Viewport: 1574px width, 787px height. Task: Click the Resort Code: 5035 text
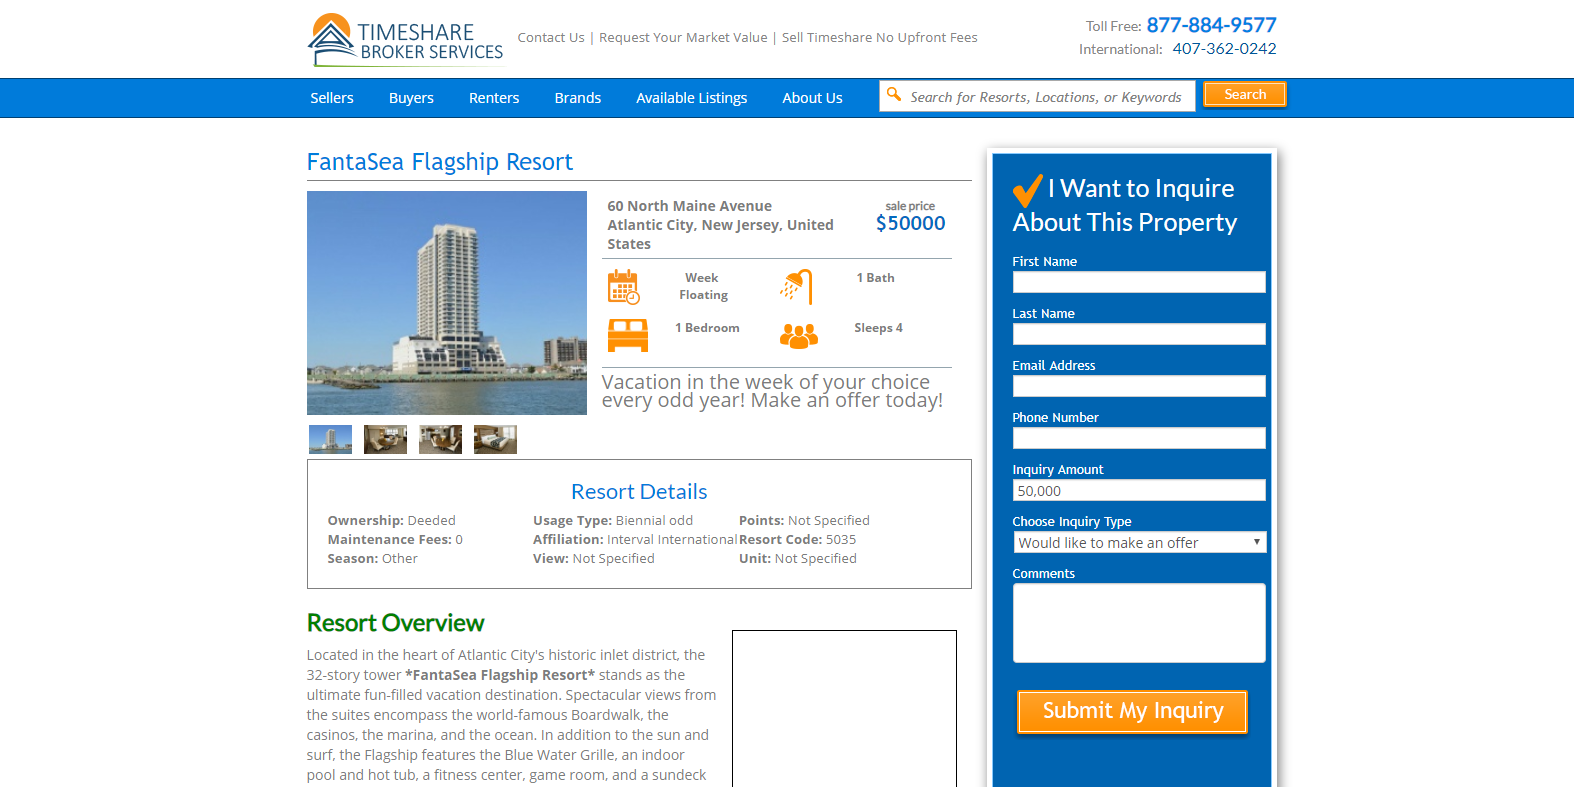click(x=798, y=540)
